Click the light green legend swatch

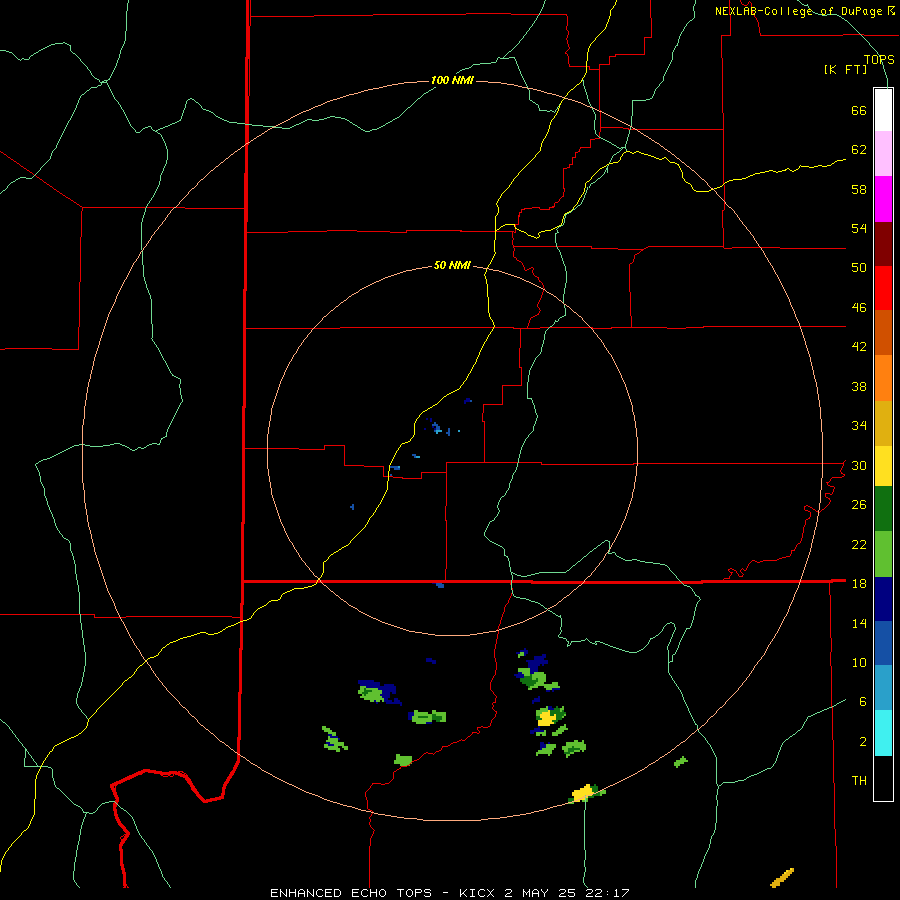(883, 554)
